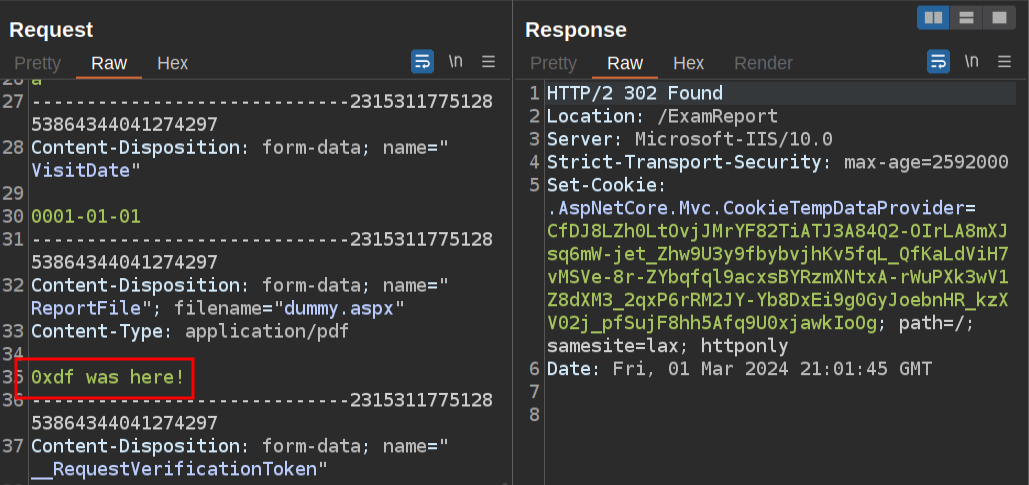This screenshot has width=1029, height=485.
Task: Open the Hex tab in Request
Action: (172, 63)
